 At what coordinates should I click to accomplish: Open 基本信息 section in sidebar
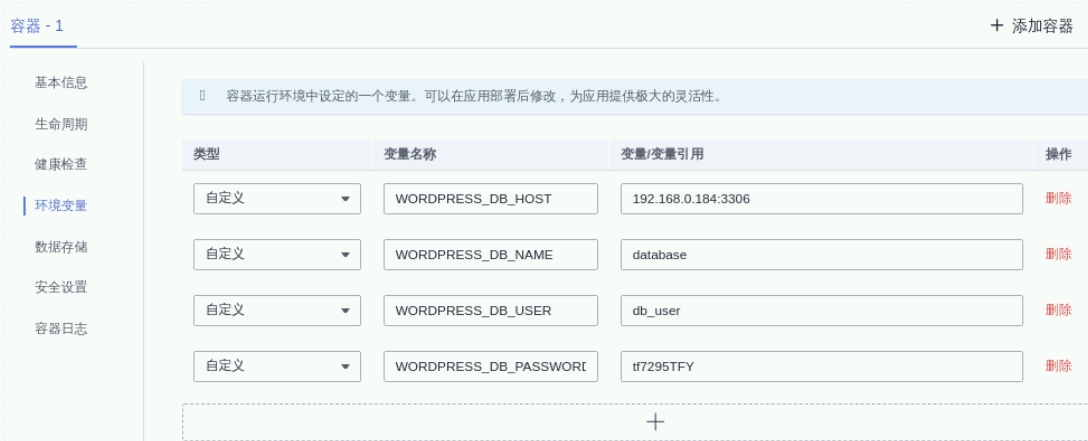61,82
